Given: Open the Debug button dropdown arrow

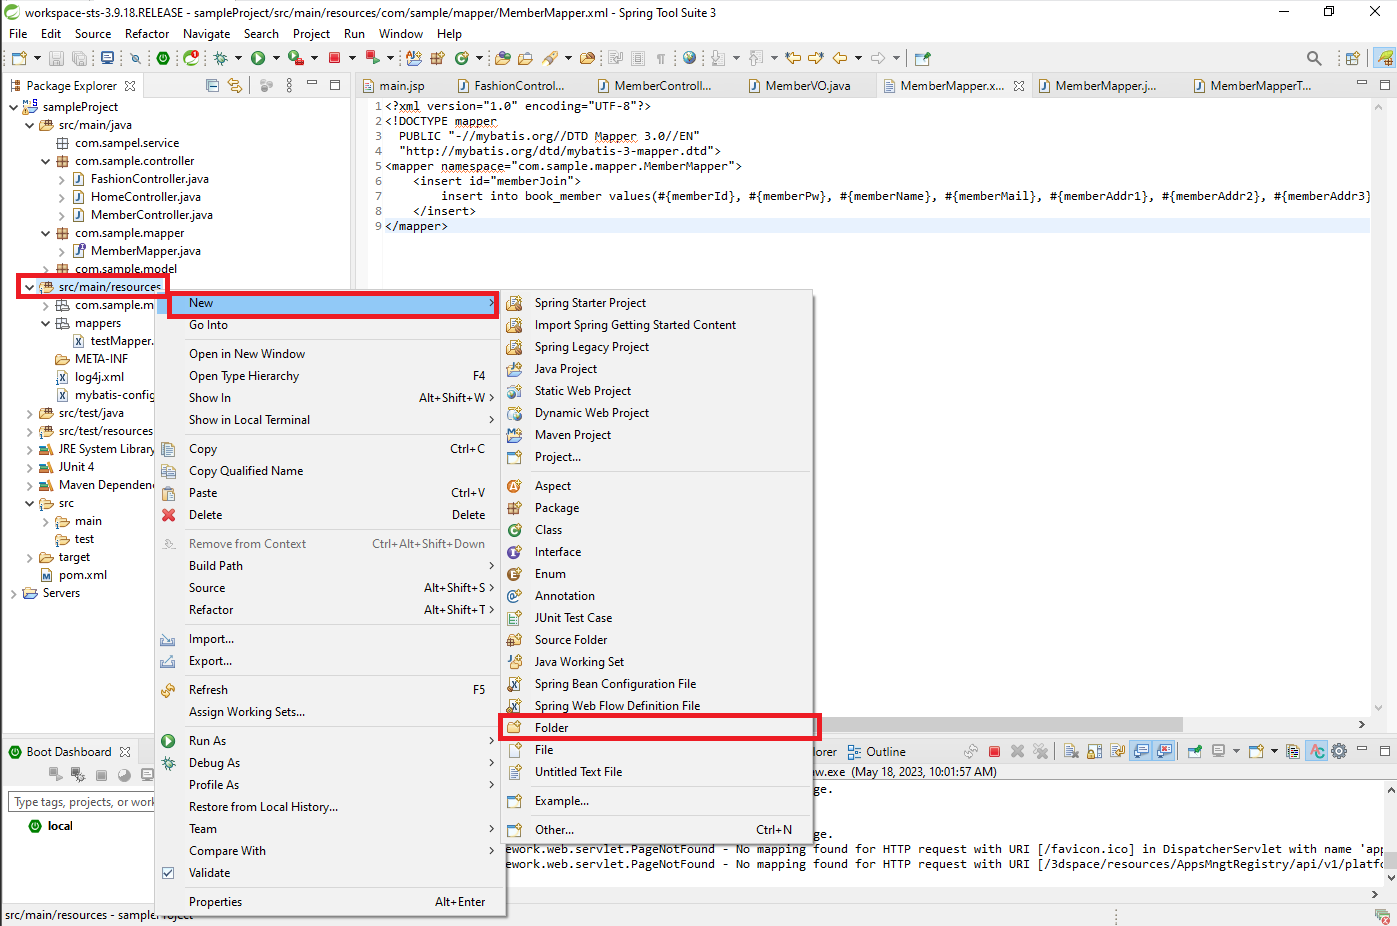Looking at the screenshot, I should click(x=238, y=58).
